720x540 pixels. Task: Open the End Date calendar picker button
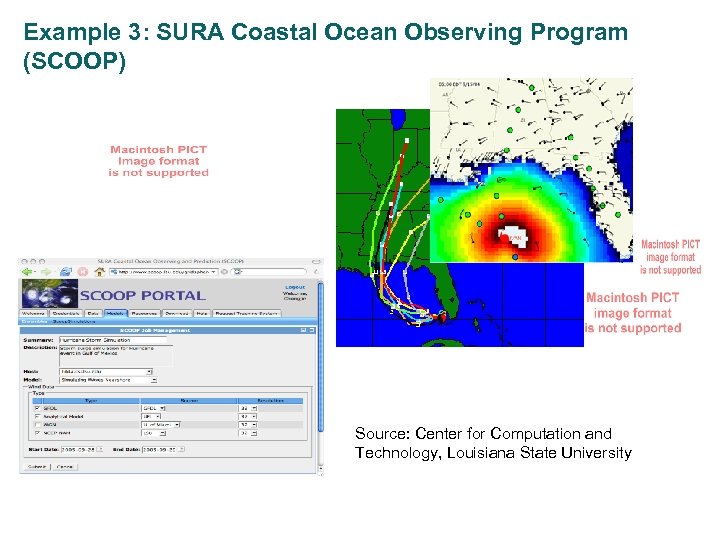(182, 450)
